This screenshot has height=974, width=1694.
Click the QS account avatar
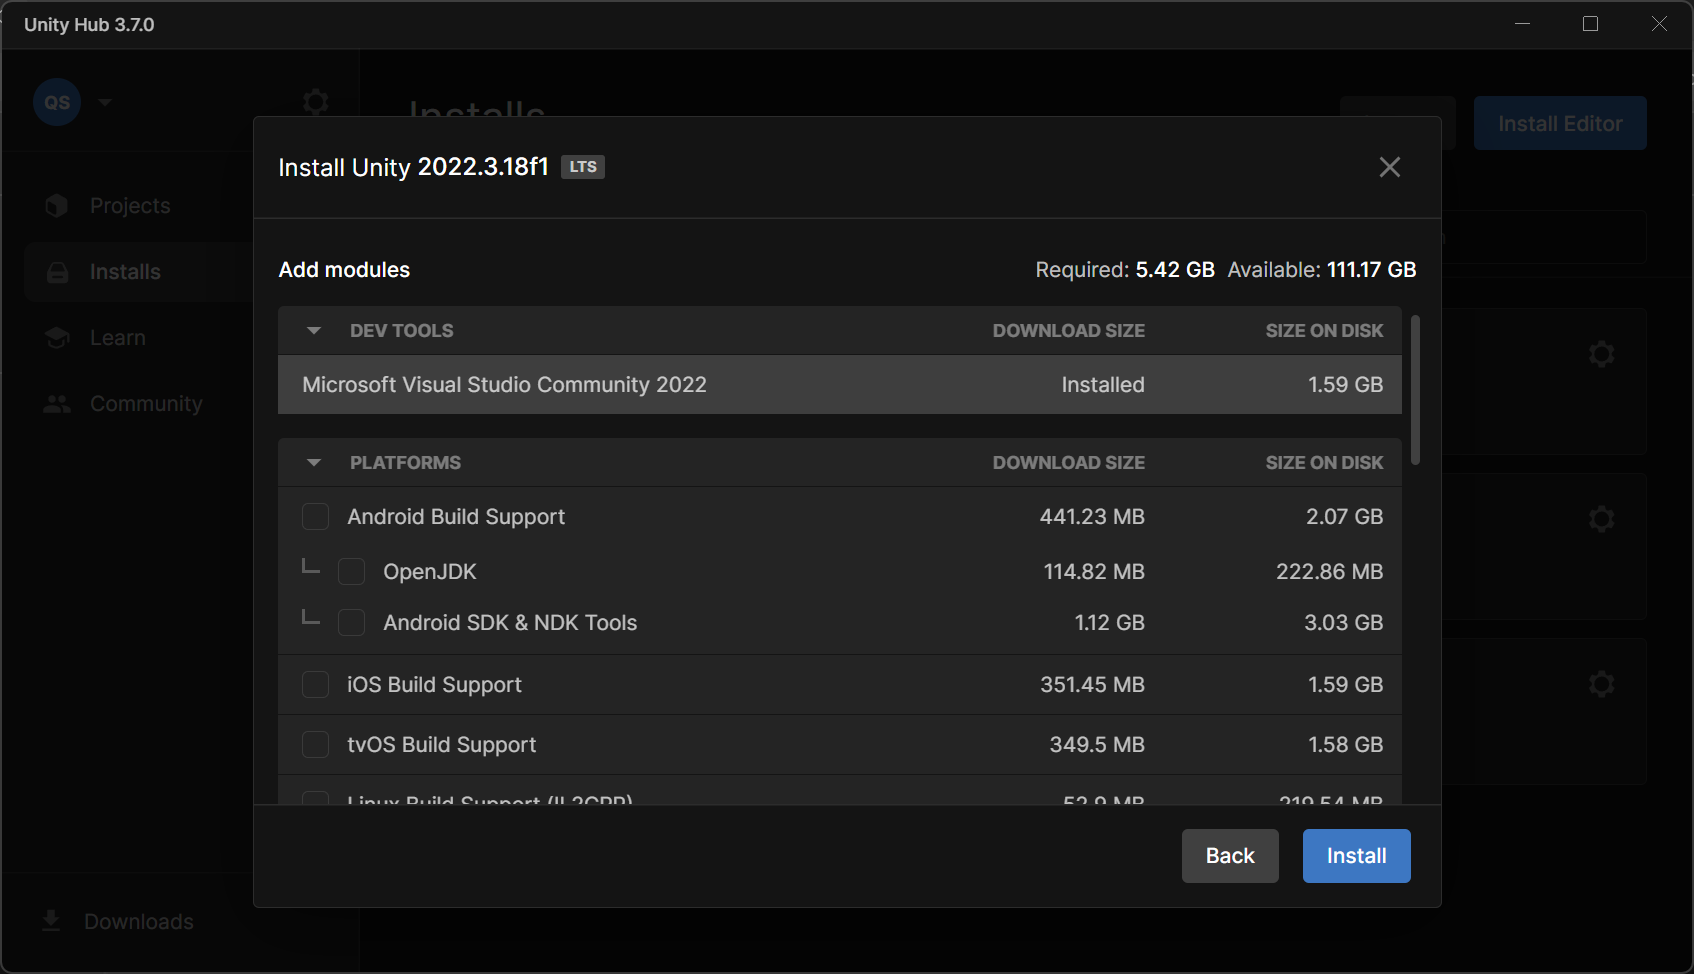[57, 102]
